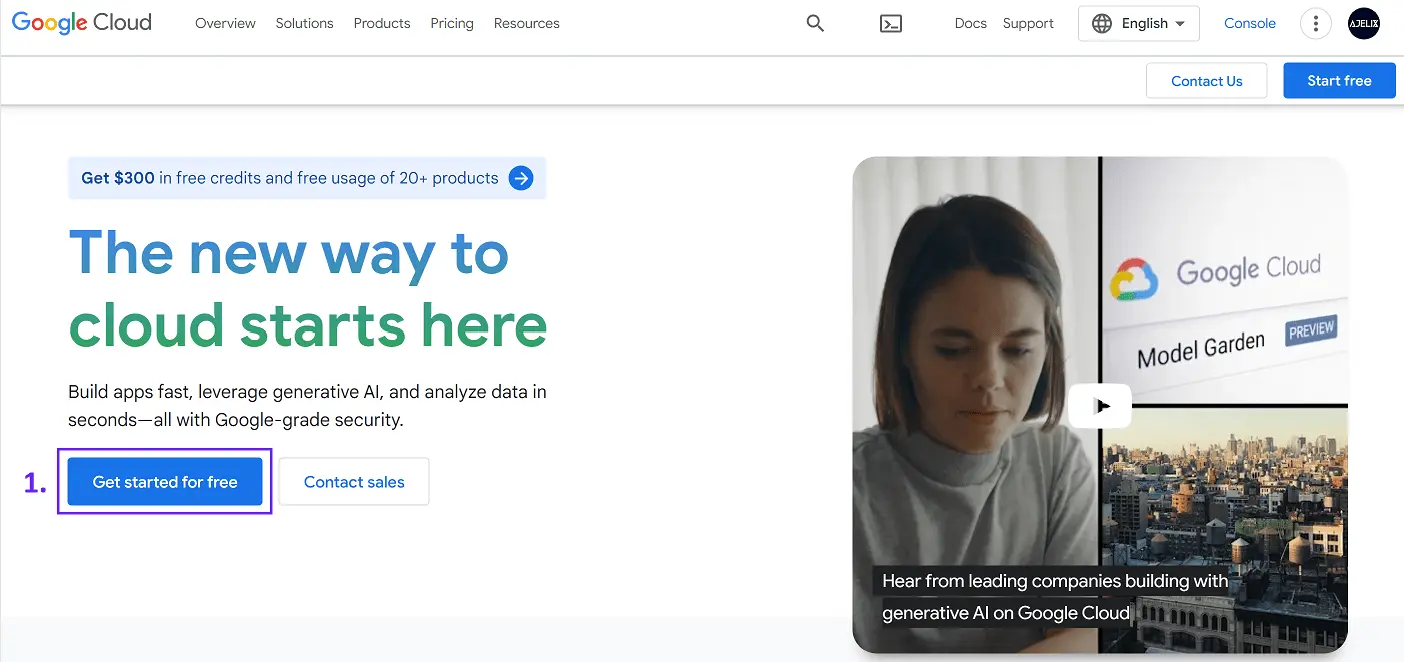
Task: Open the three-dot more options menu
Action: coord(1315,23)
